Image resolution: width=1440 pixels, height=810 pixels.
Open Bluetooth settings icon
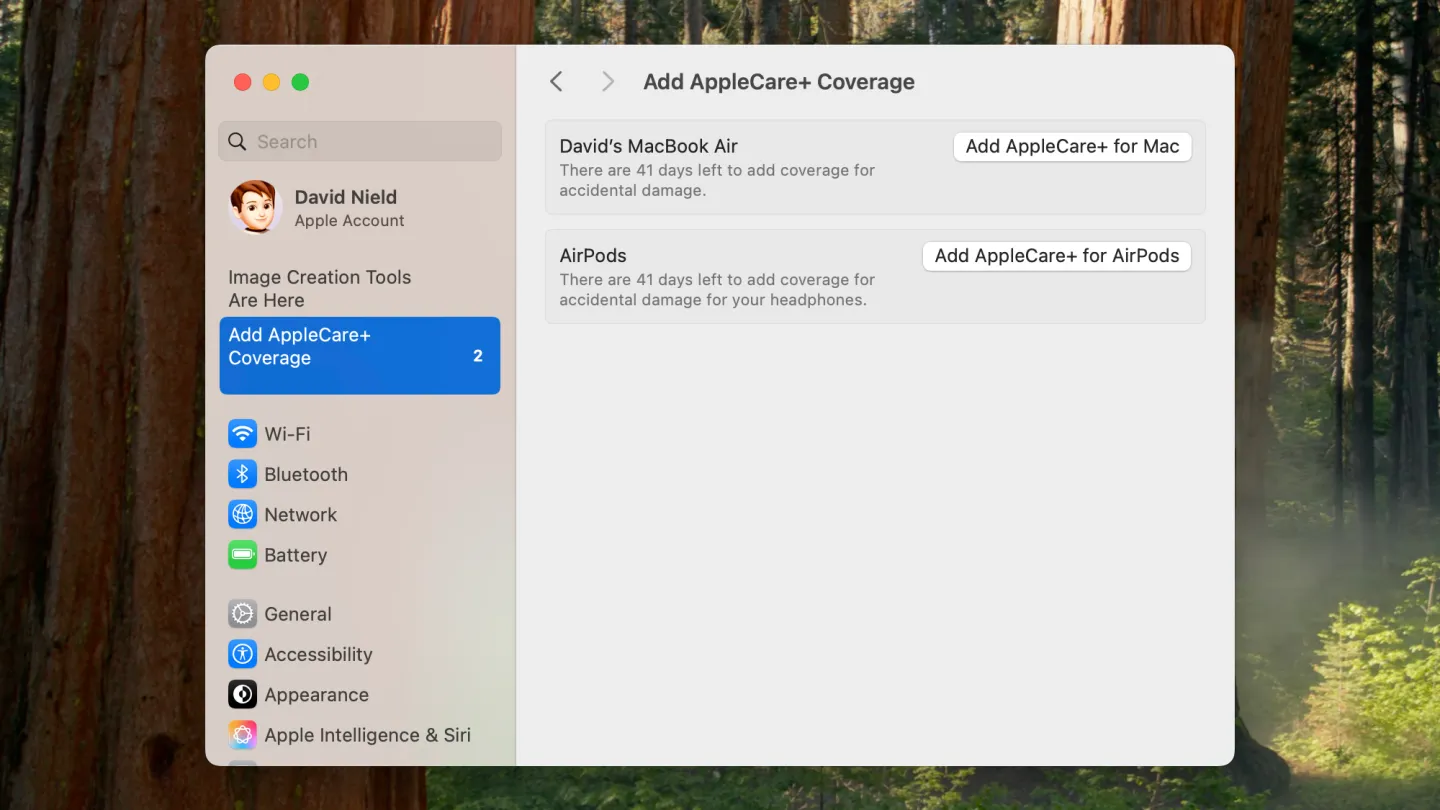(242, 474)
